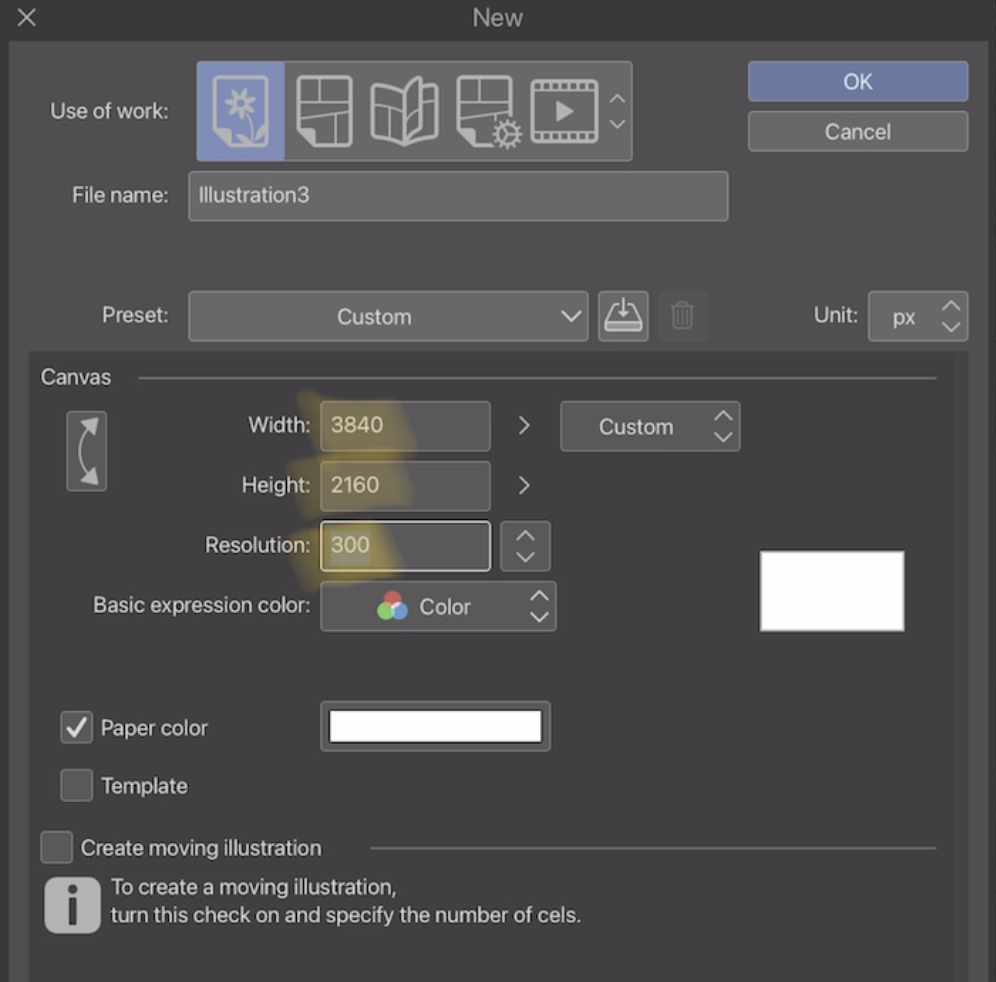Click the register preset save icon
The image size is (996, 982).
[623, 316]
